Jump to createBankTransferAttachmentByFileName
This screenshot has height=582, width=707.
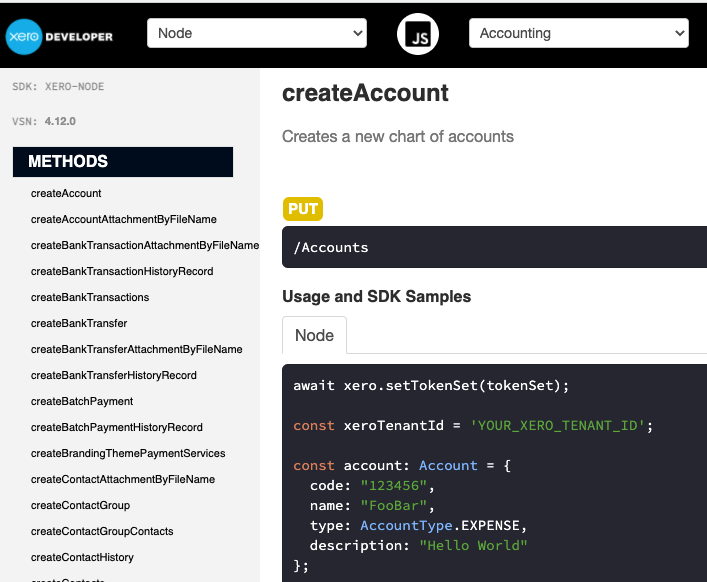136,349
